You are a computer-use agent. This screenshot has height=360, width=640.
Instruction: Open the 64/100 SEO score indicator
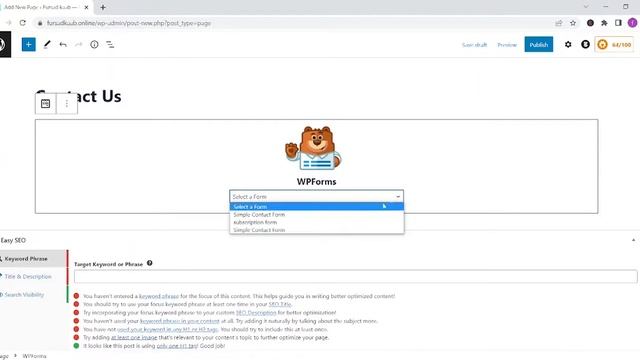coord(615,44)
